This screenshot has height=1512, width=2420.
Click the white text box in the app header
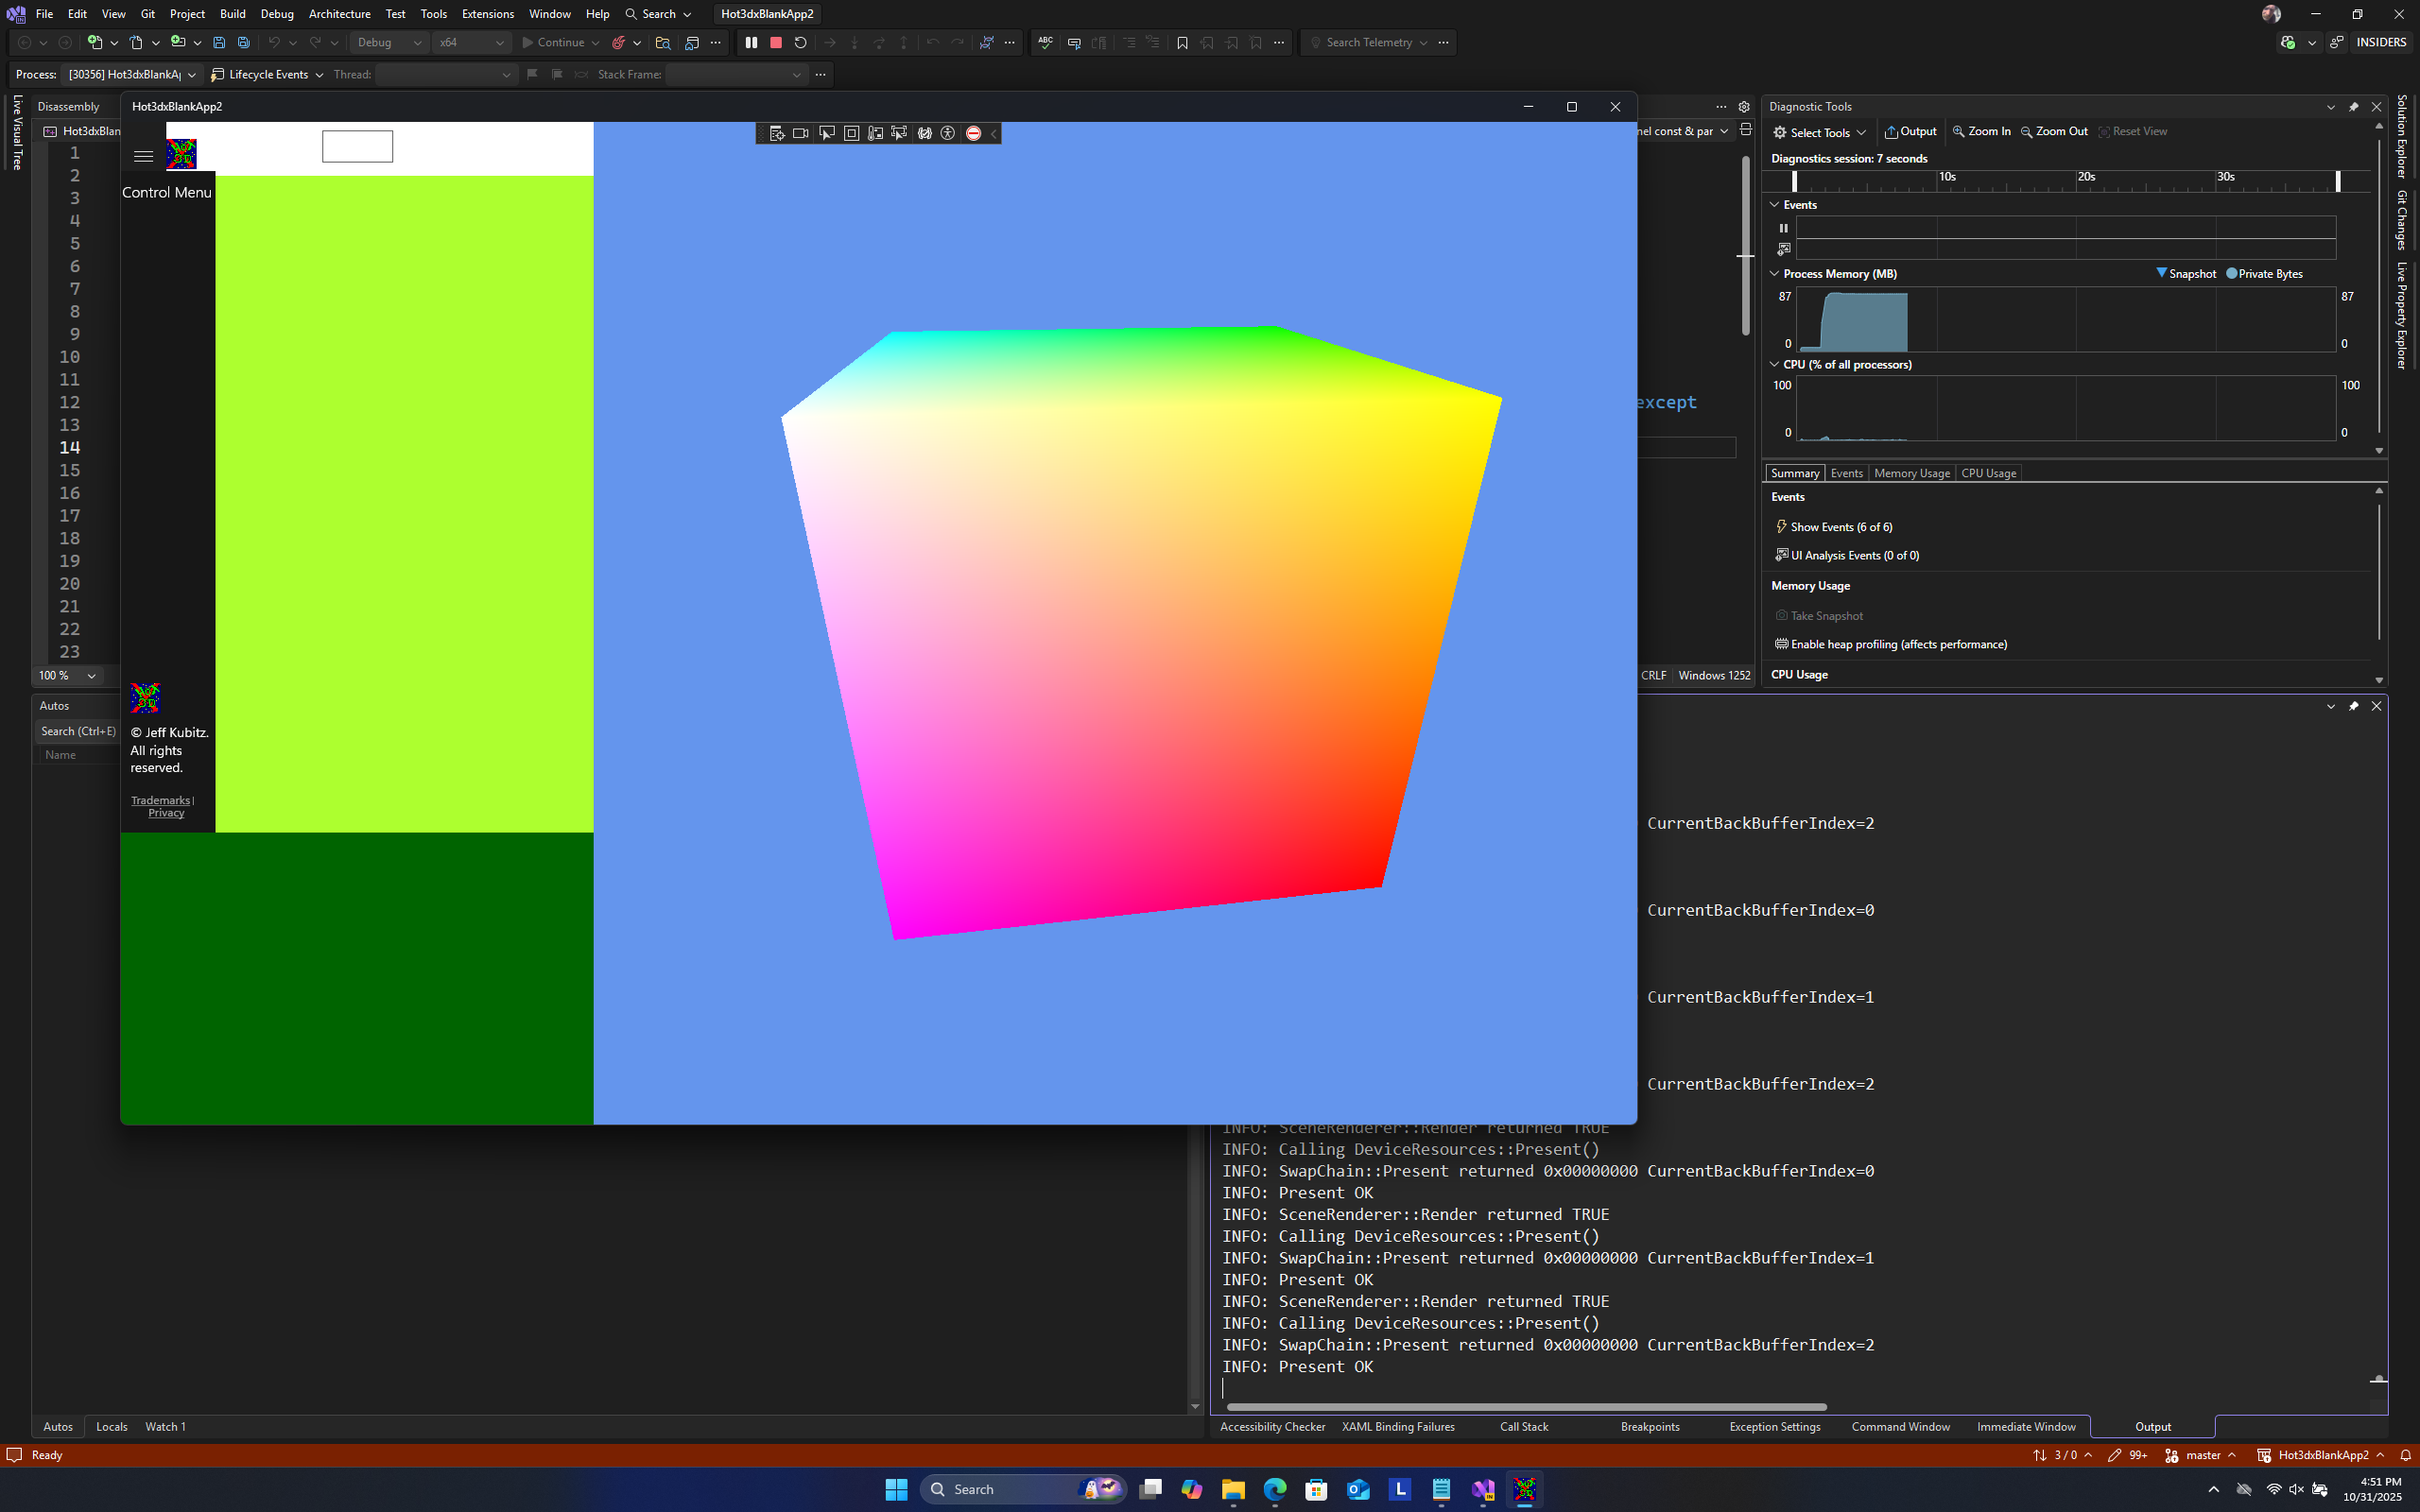(357, 146)
